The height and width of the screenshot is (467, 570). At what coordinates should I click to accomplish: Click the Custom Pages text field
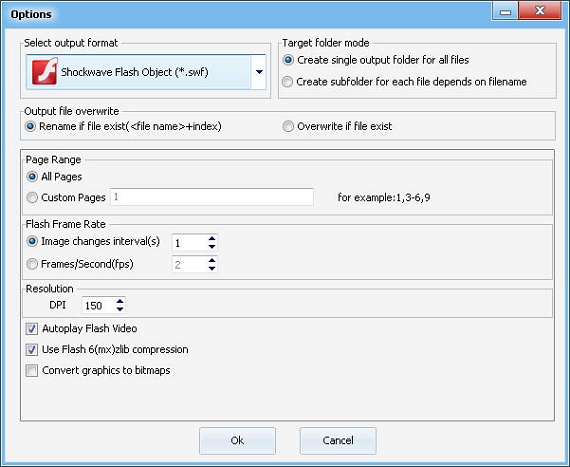(x=212, y=197)
